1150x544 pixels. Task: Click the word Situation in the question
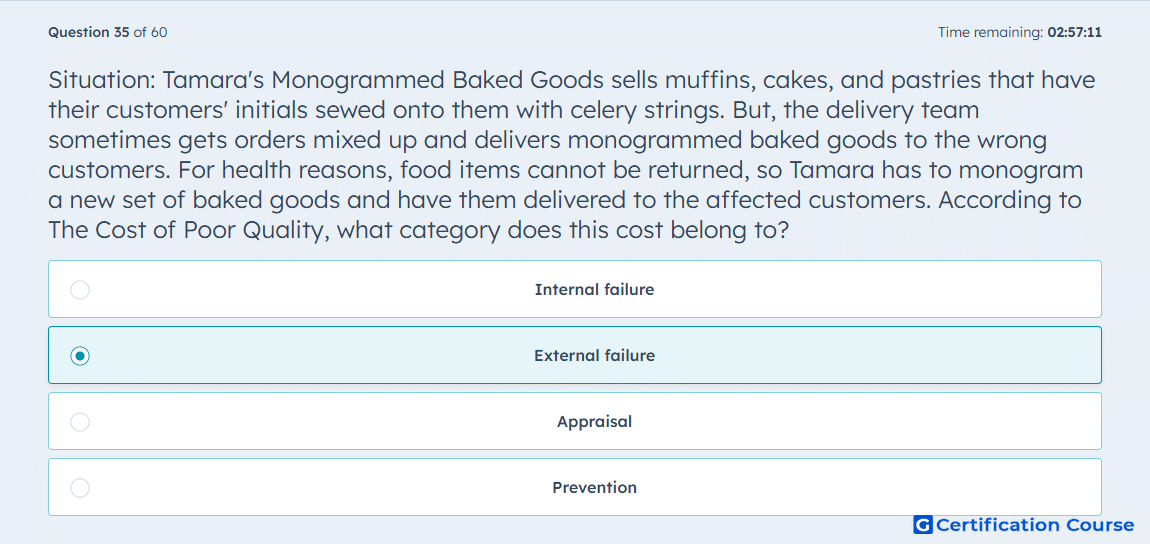click(x=100, y=79)
